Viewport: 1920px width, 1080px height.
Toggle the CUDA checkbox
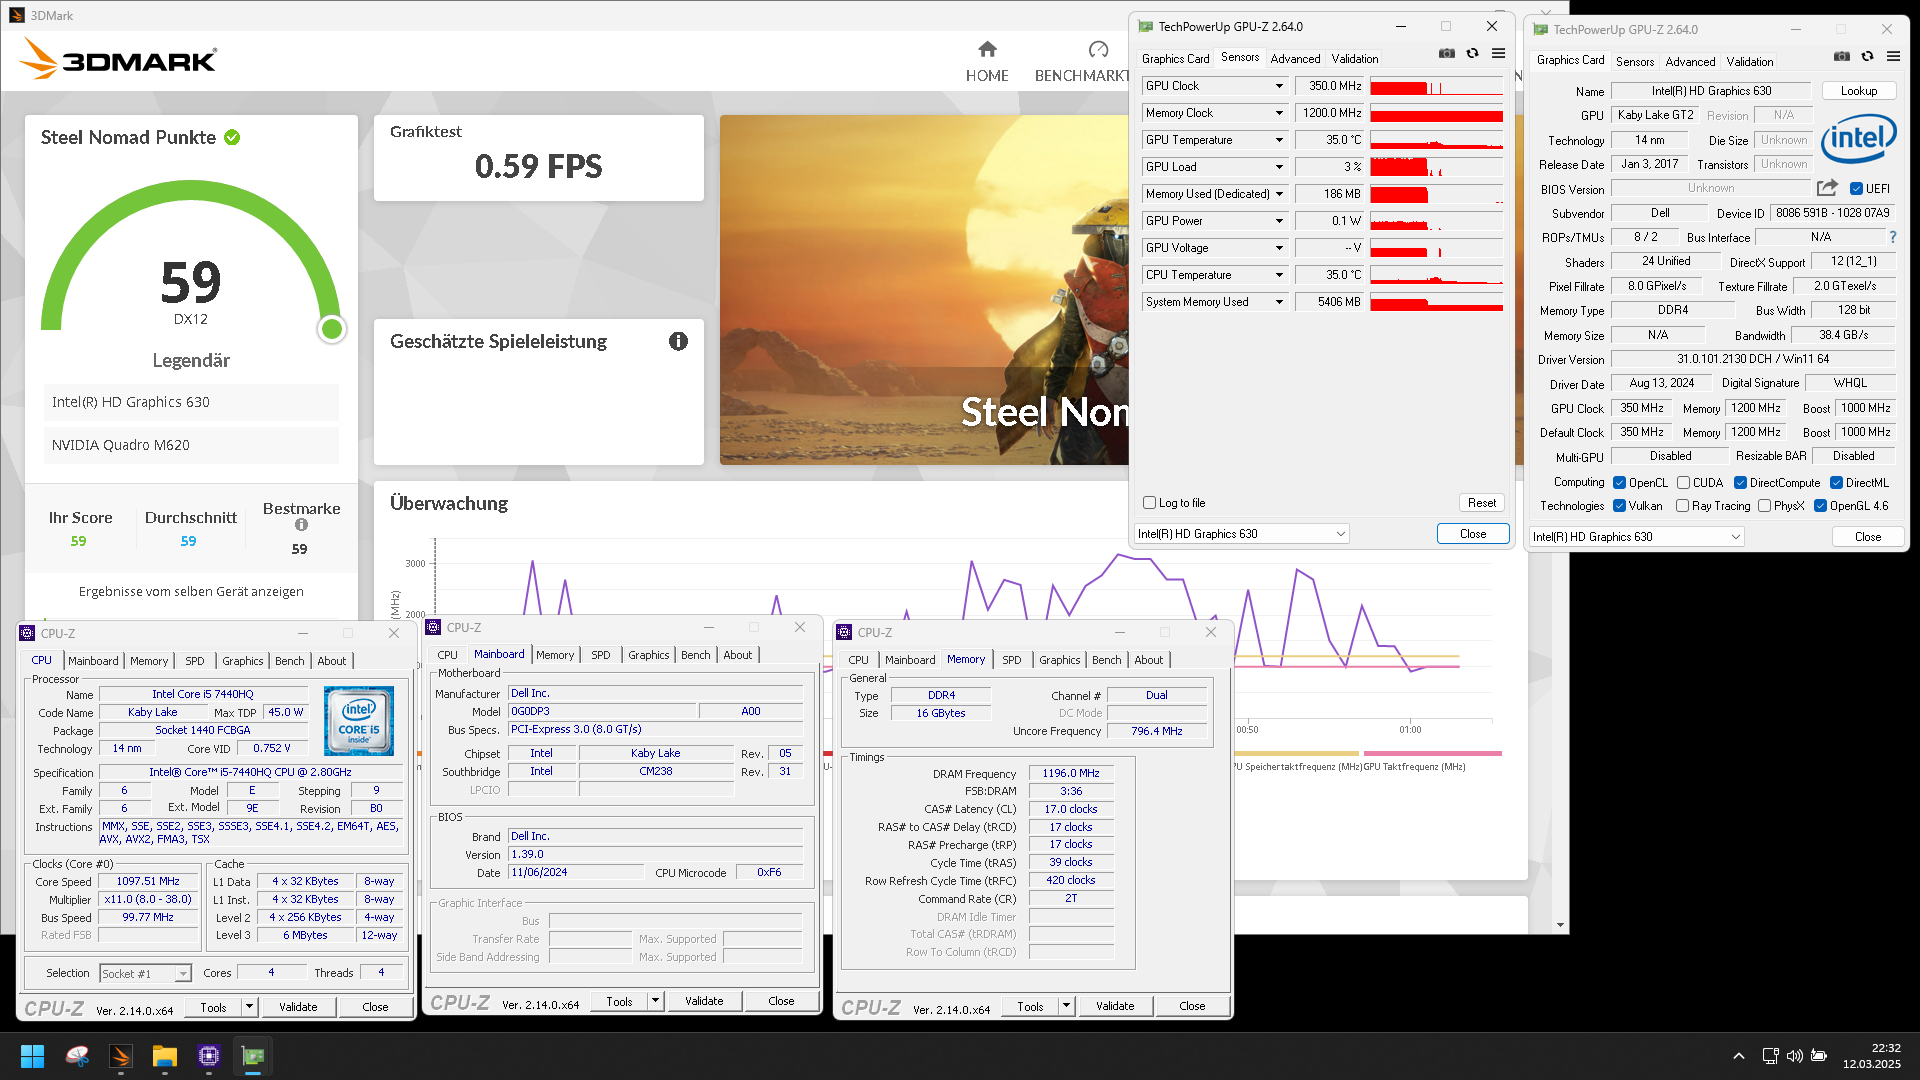[x=1683, y=483]
